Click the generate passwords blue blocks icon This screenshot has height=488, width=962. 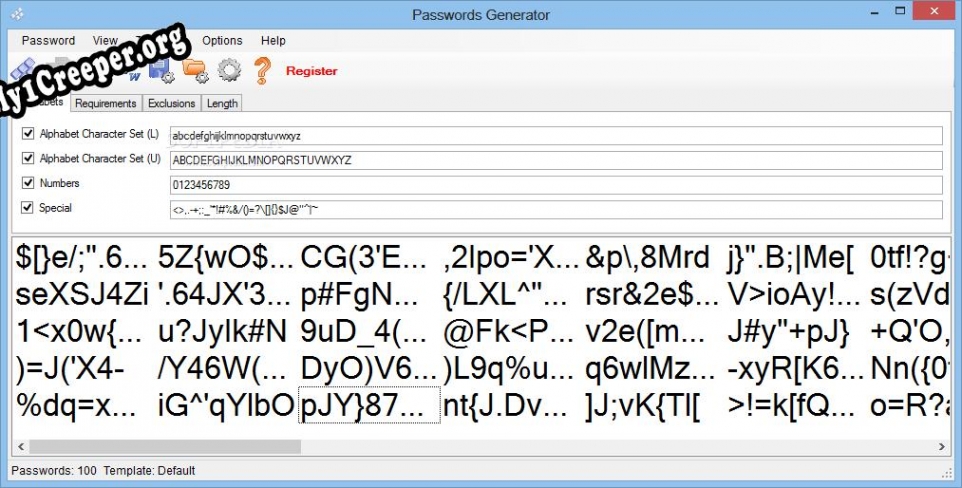pyautogui.click(x=22, y=72)
